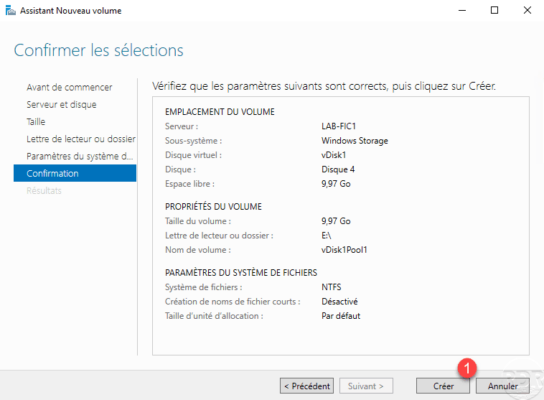Screen dimensions: 544x400
Task: Click the Désactivé value
Action: (x=339, y=301)
